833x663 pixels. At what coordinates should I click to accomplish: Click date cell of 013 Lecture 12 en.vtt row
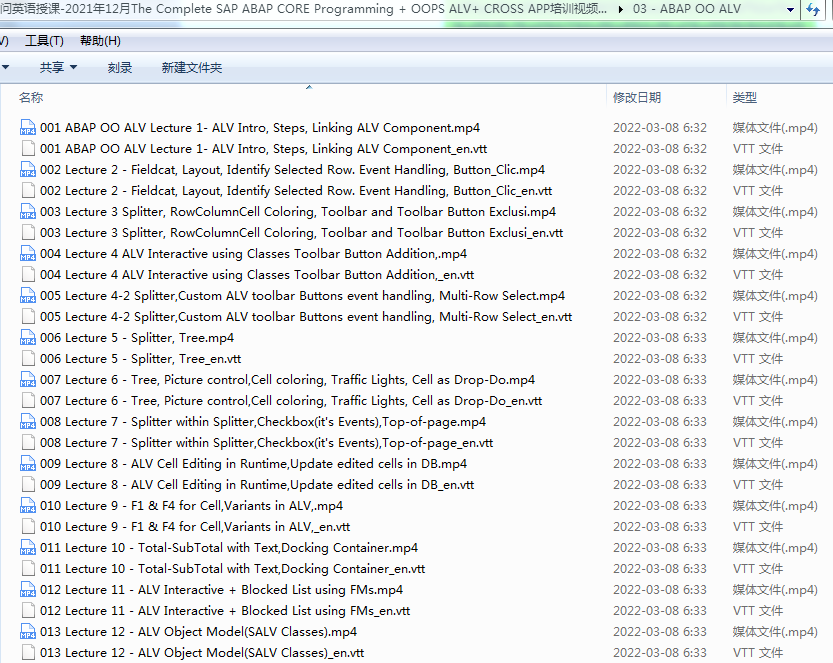[x=660, y=652]
